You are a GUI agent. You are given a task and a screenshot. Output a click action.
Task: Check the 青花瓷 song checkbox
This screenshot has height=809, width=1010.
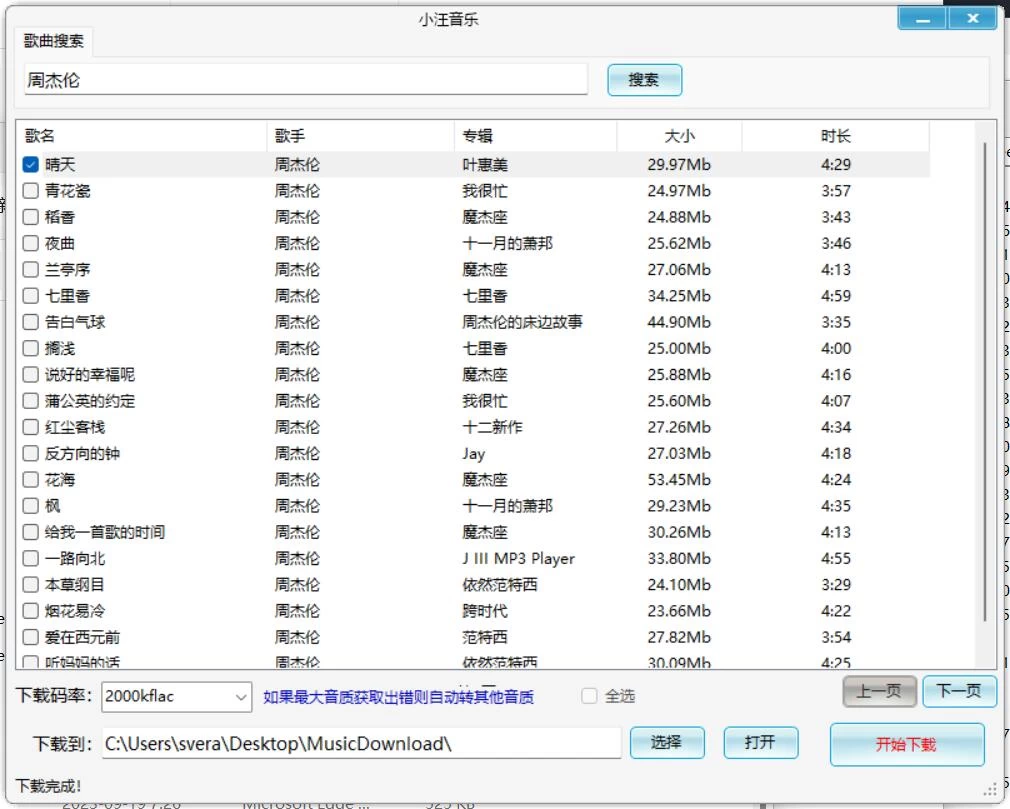point(30,190)
